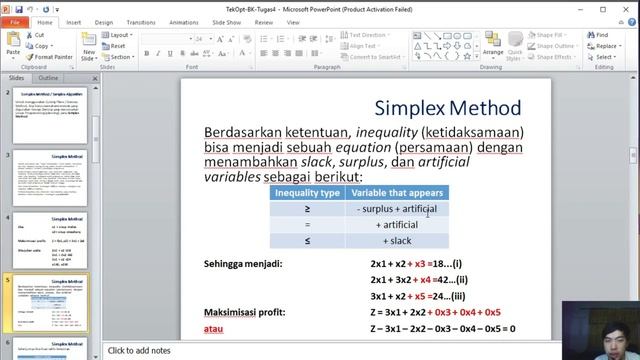This screenshot has height=360, width=640.
Task: Decrease font size with Shrink Font button
Action: pos(231,39)
